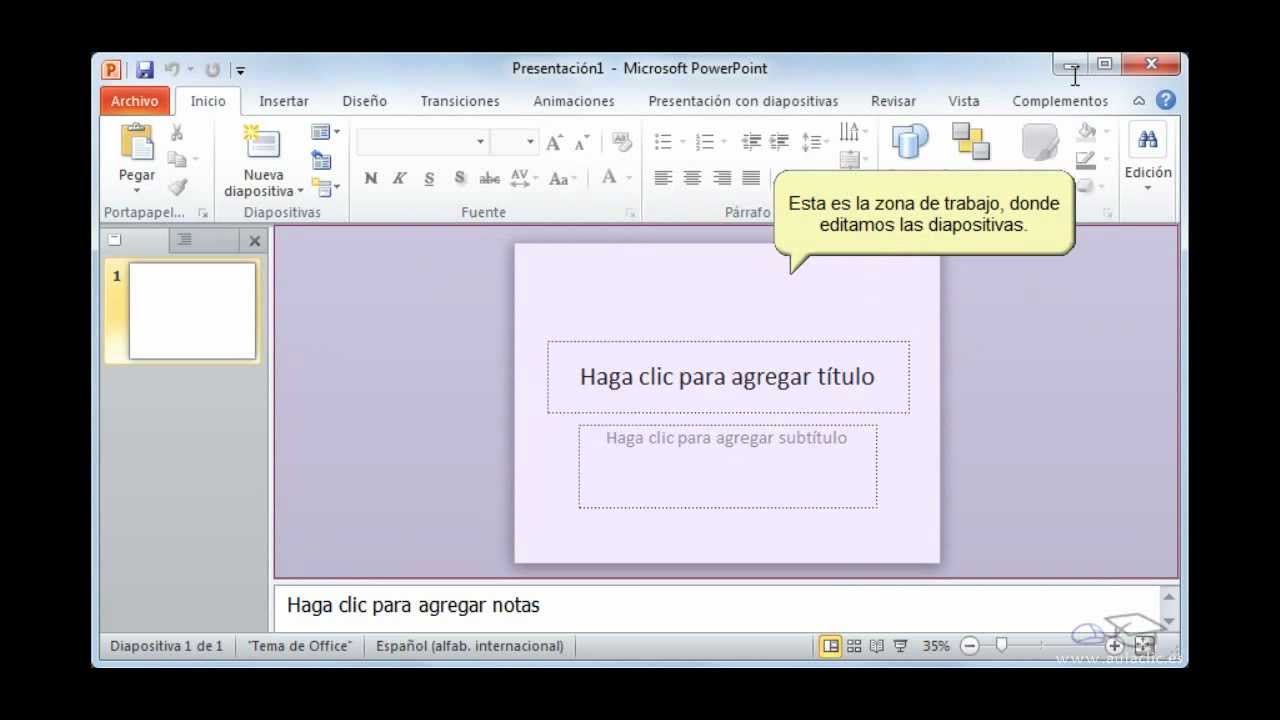Click the Edición binoculars icon
The height and width of the screenshot is (720, 1280).
coord(1148,140)
